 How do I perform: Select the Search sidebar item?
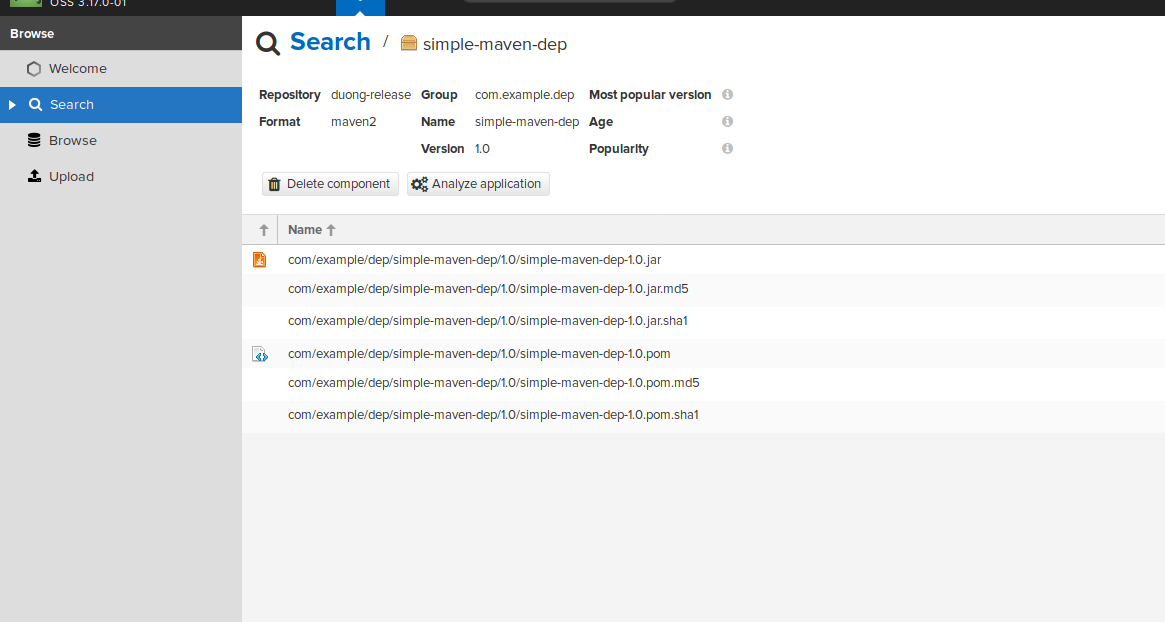tap(121, 105)
